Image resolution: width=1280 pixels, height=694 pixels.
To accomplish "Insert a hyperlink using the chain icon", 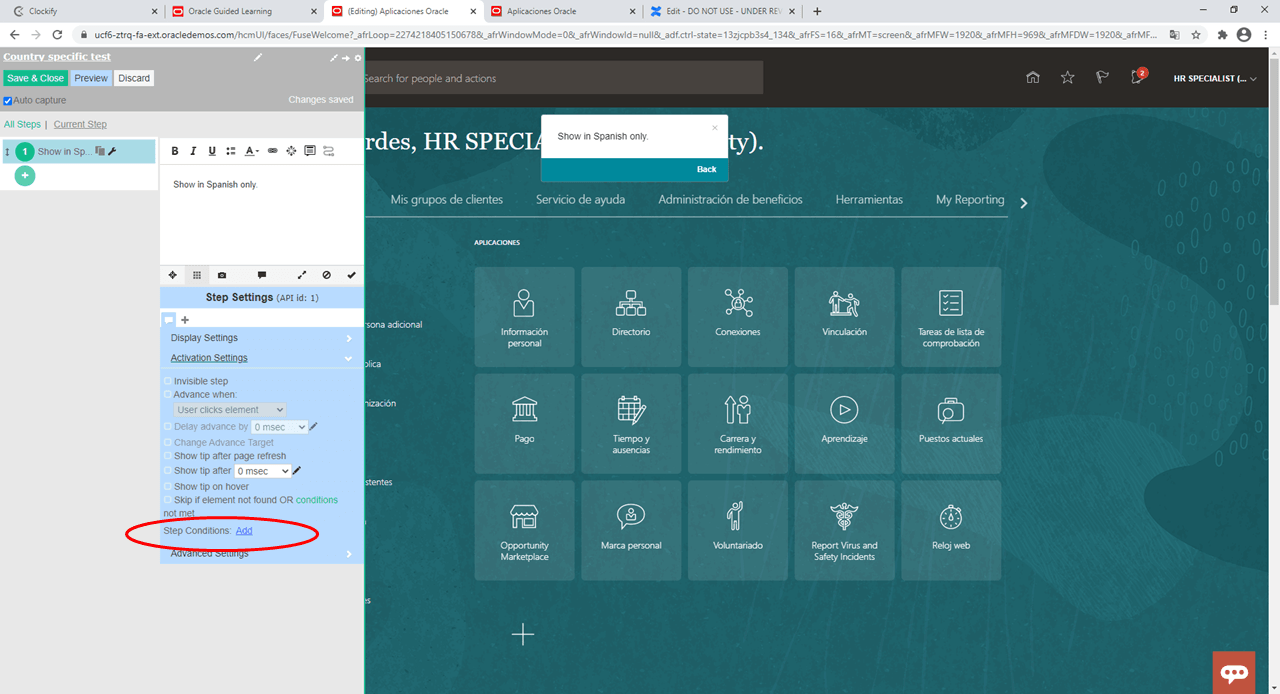I will click(x=272, y=151).
